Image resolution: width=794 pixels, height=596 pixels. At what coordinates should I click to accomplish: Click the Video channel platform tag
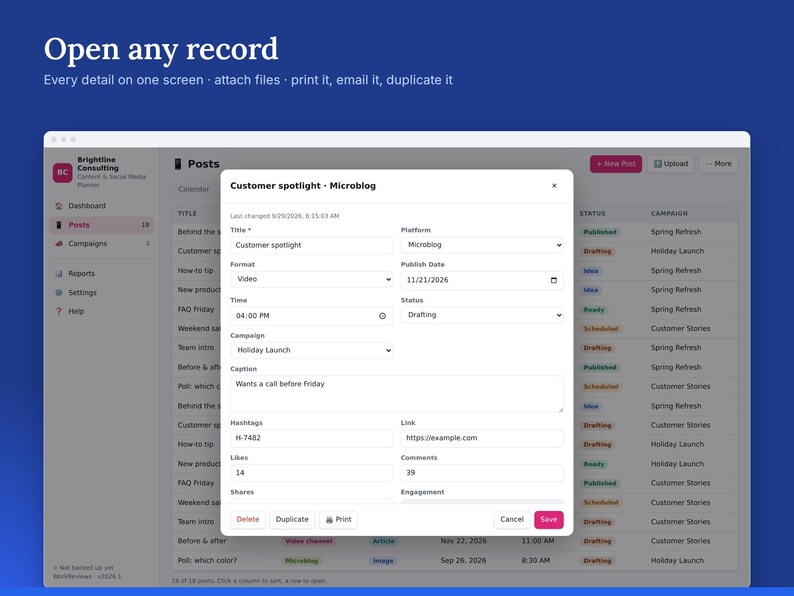pos(308,541)
